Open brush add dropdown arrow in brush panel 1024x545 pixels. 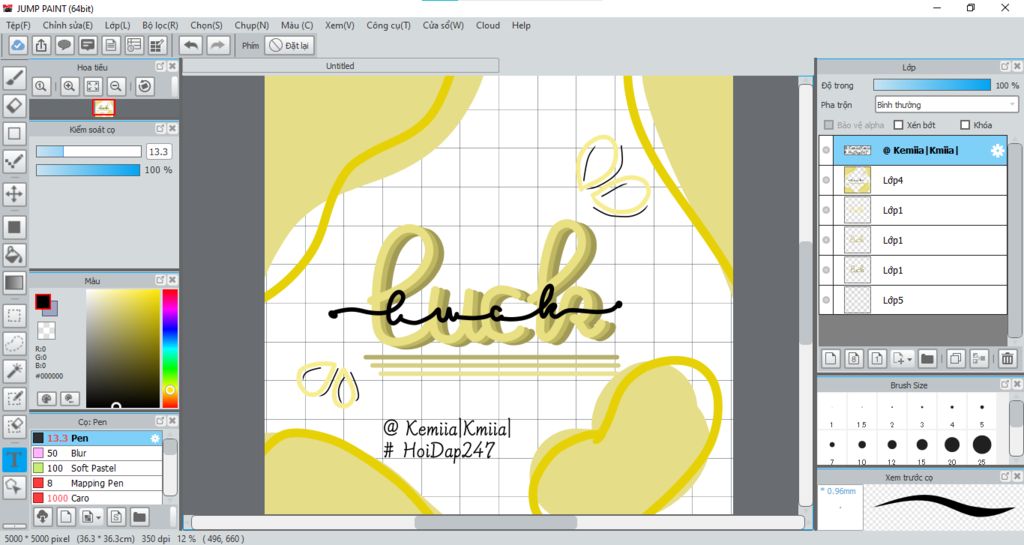[x=99, y=518]
